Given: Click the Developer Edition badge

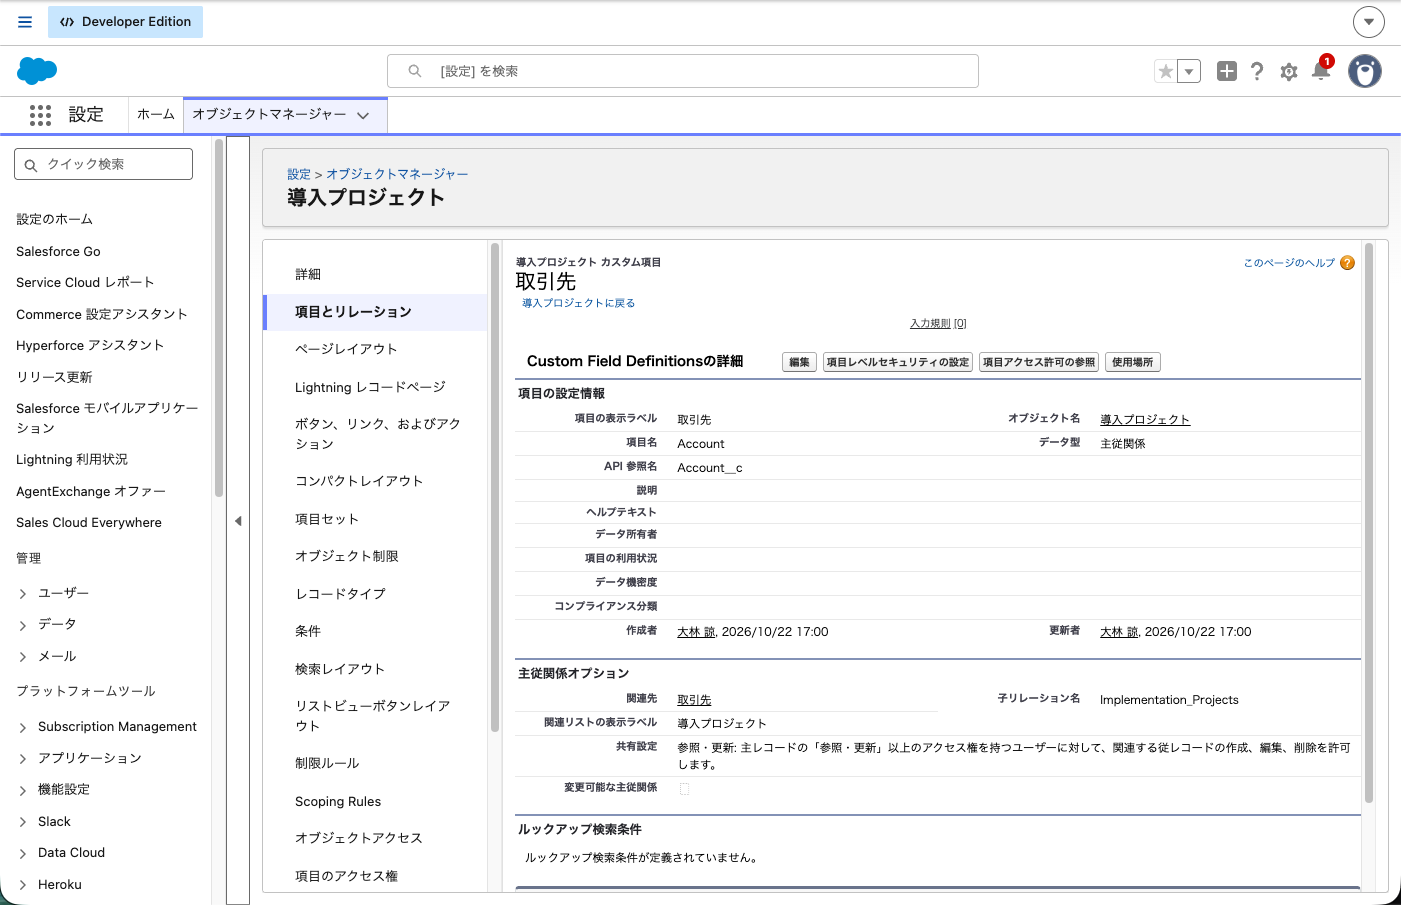Looking at the screenshot, I should [x=125, y=22].
